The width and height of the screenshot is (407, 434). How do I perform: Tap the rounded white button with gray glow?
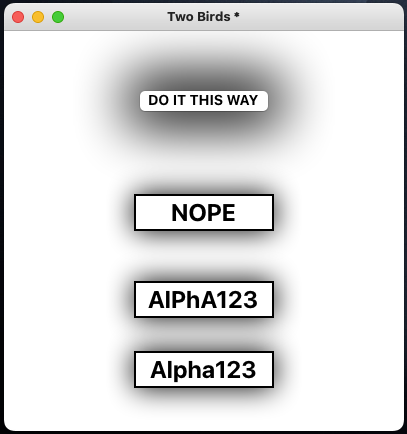coord(204,101)
